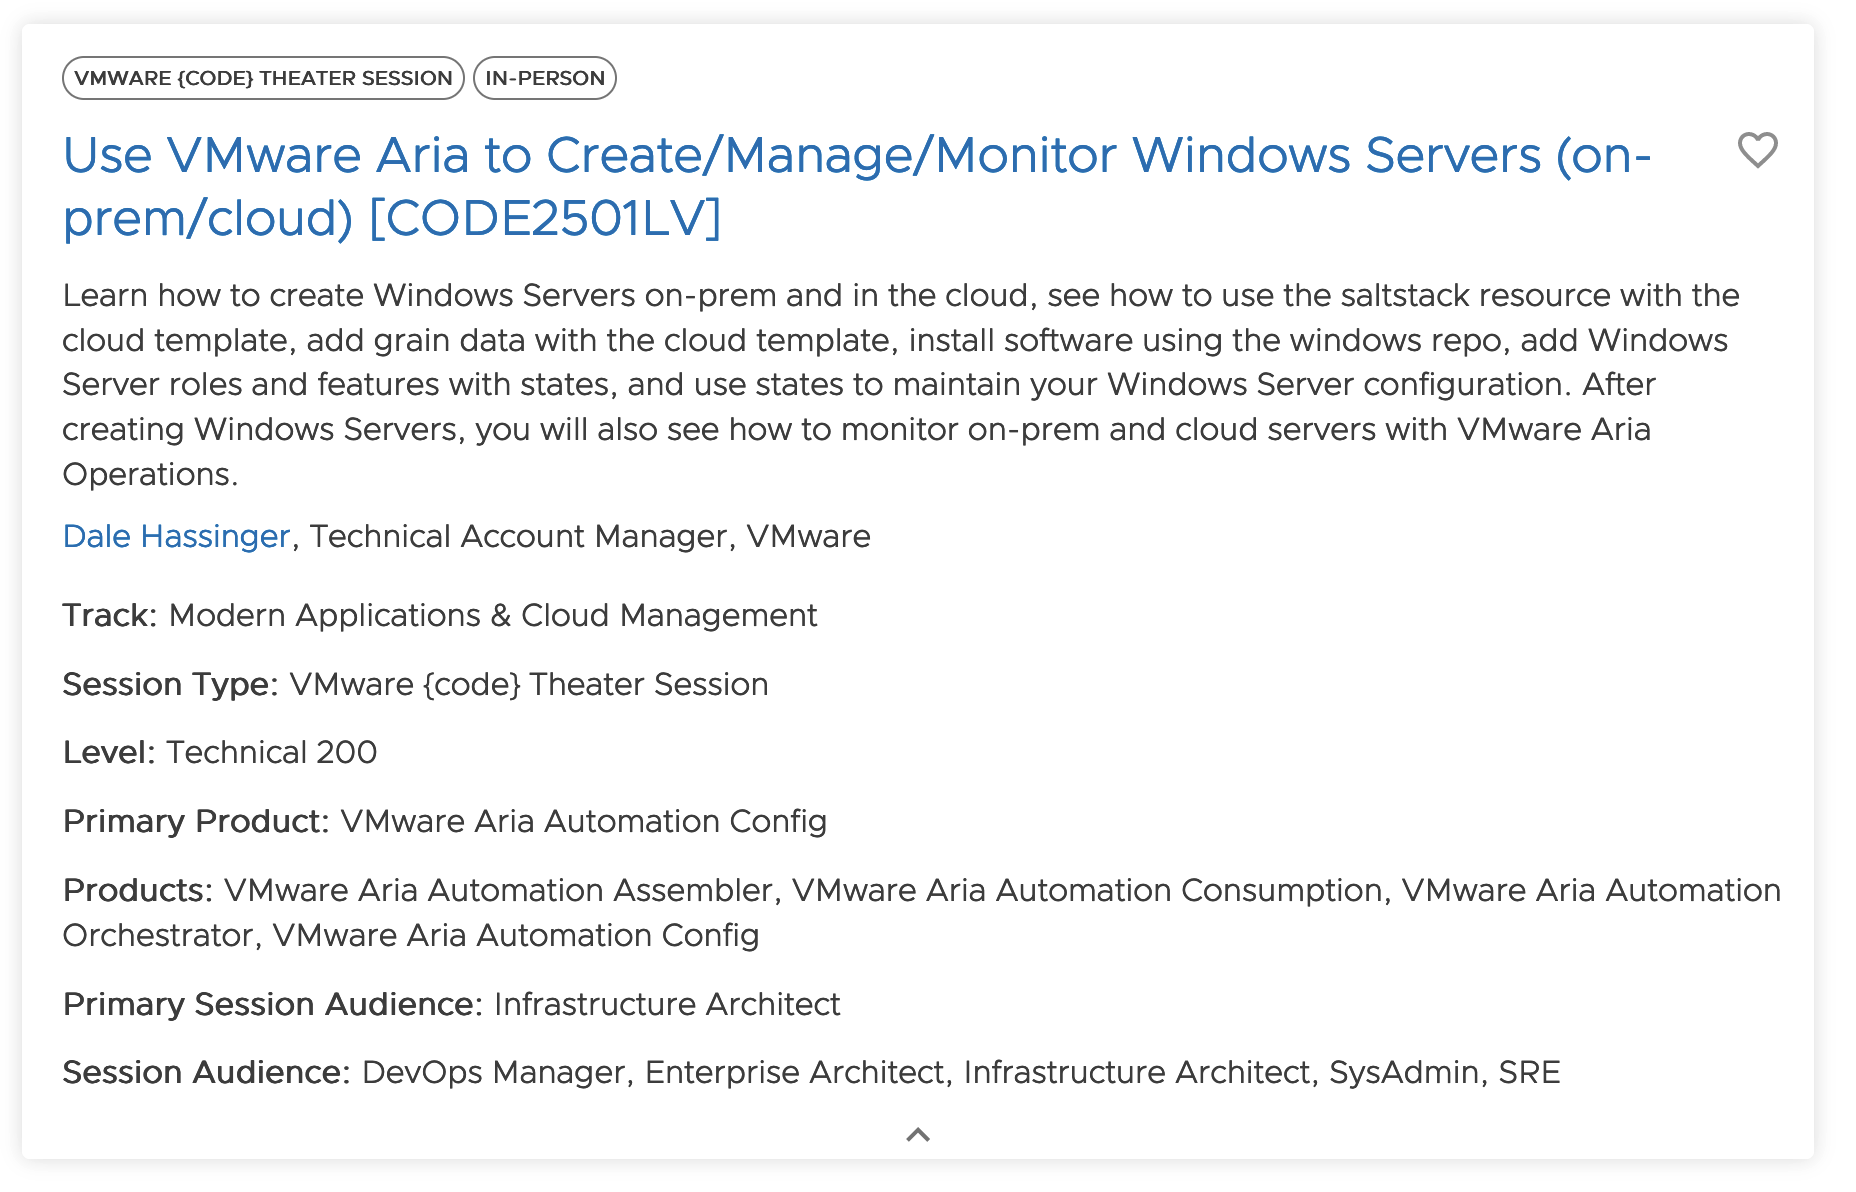The width and height of the screenshot is (1856, 1192).
Task: Click the Track label
Action: pyautogui.click(x=110, y=615)
